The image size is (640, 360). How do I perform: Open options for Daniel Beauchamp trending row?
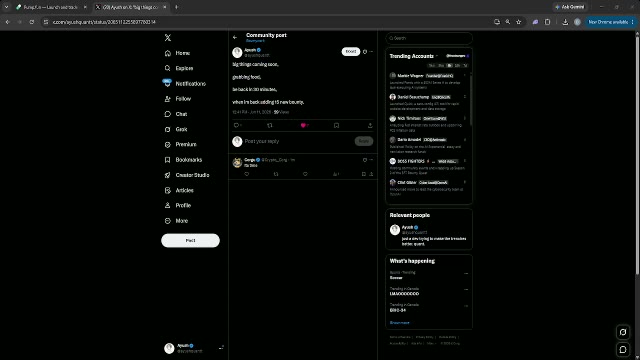464,97
